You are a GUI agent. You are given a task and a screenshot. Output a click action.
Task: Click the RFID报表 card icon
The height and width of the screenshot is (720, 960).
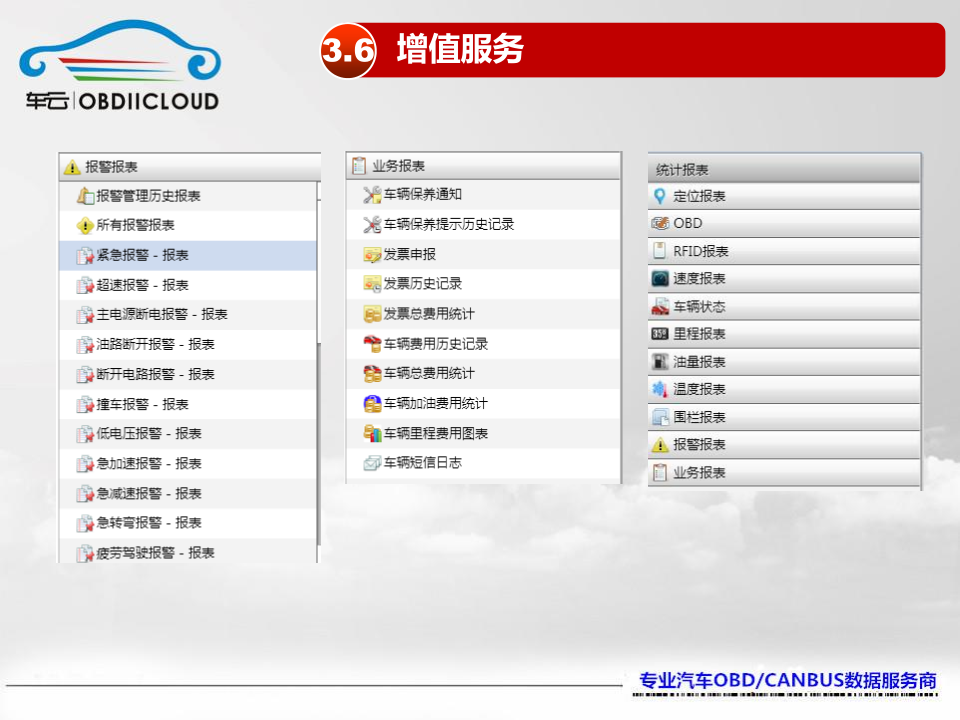click(x=660, y=251)
